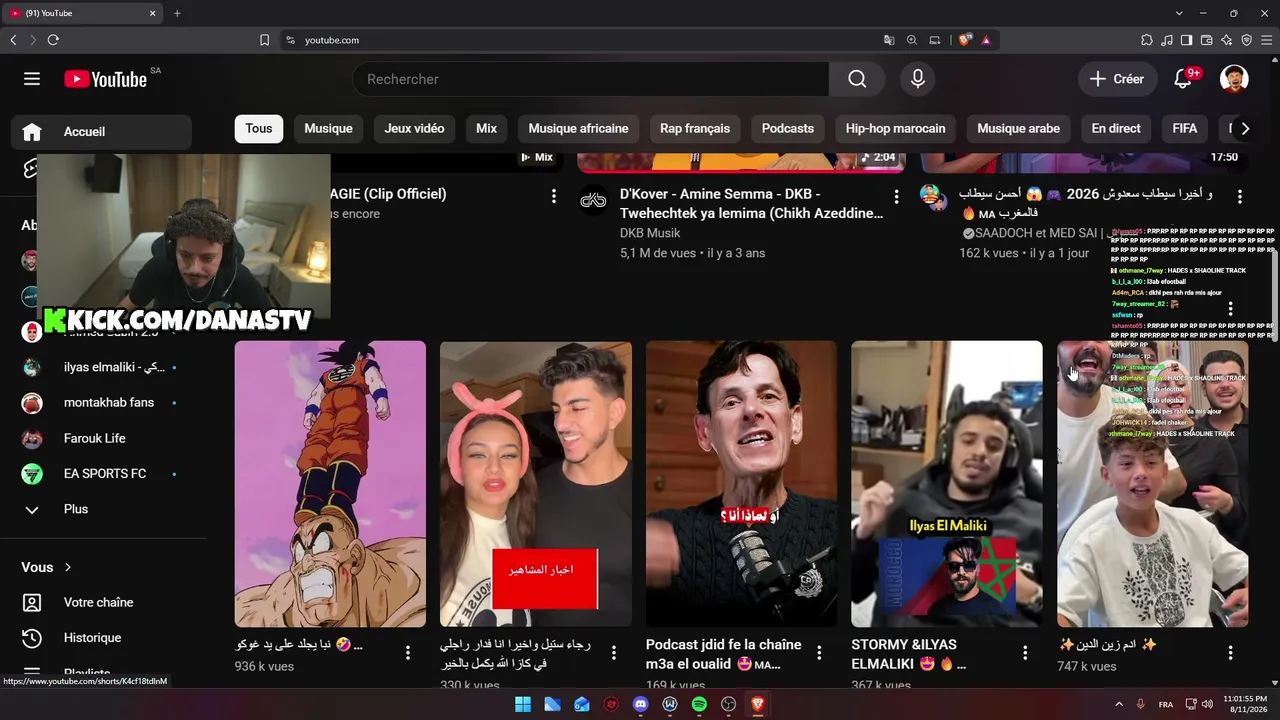The image size is (1280, 720).
Task: Select the FIFA filter chip
Action: 1185,128
